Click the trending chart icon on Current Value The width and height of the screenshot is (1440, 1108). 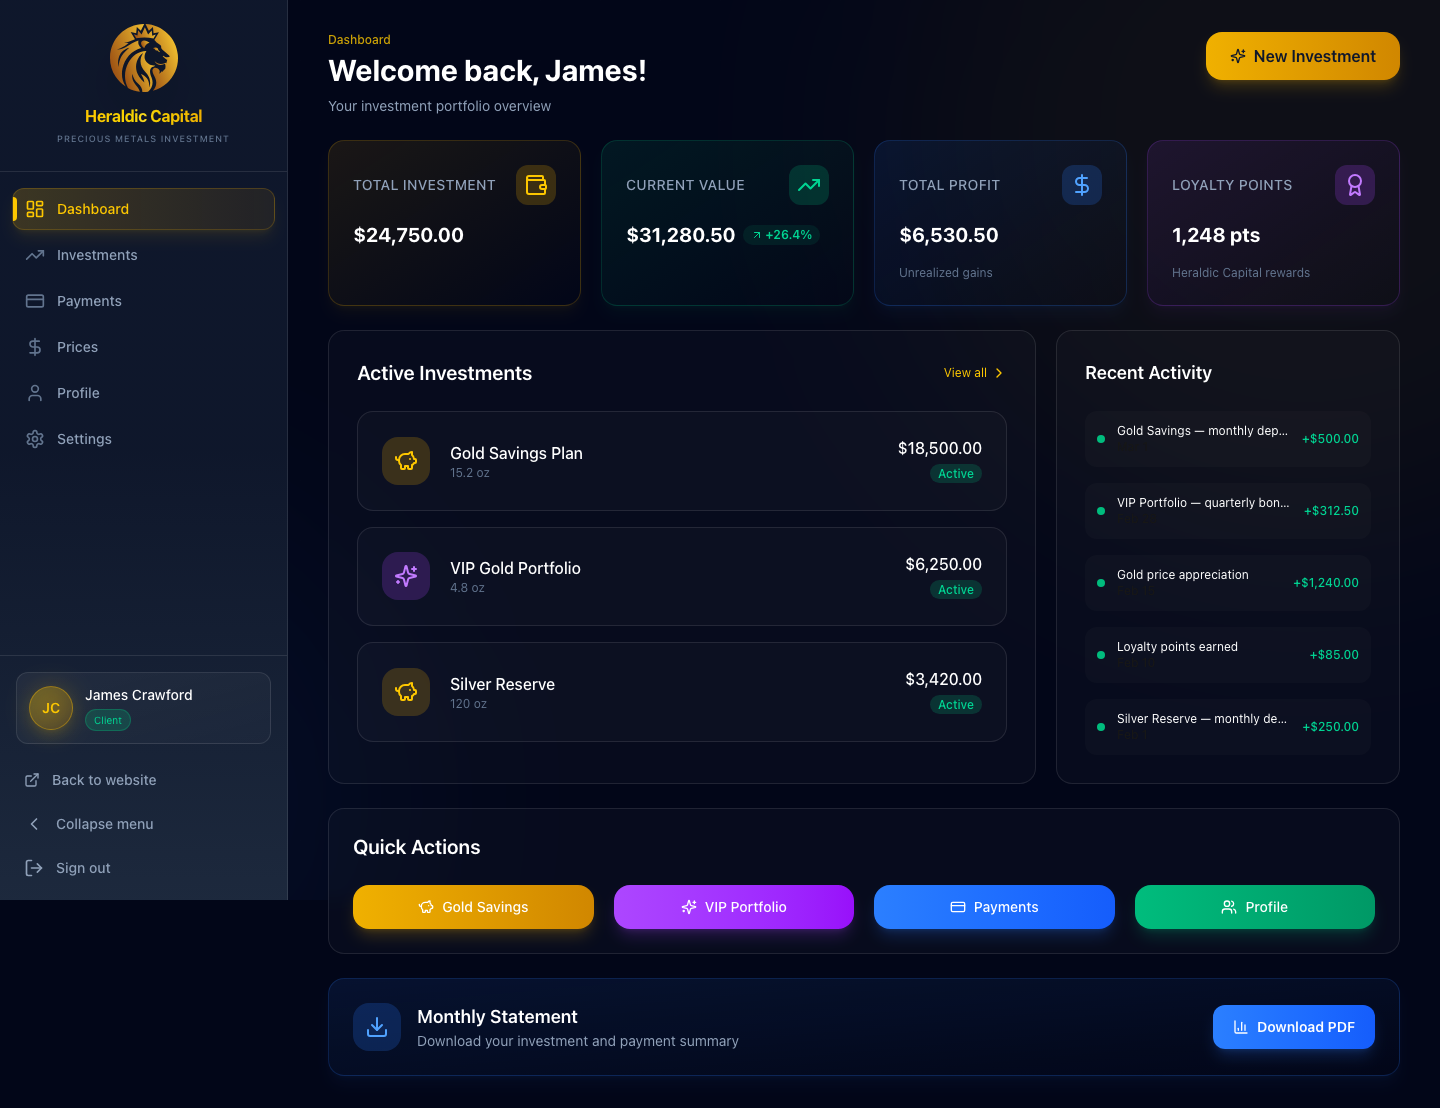(809, 185)
